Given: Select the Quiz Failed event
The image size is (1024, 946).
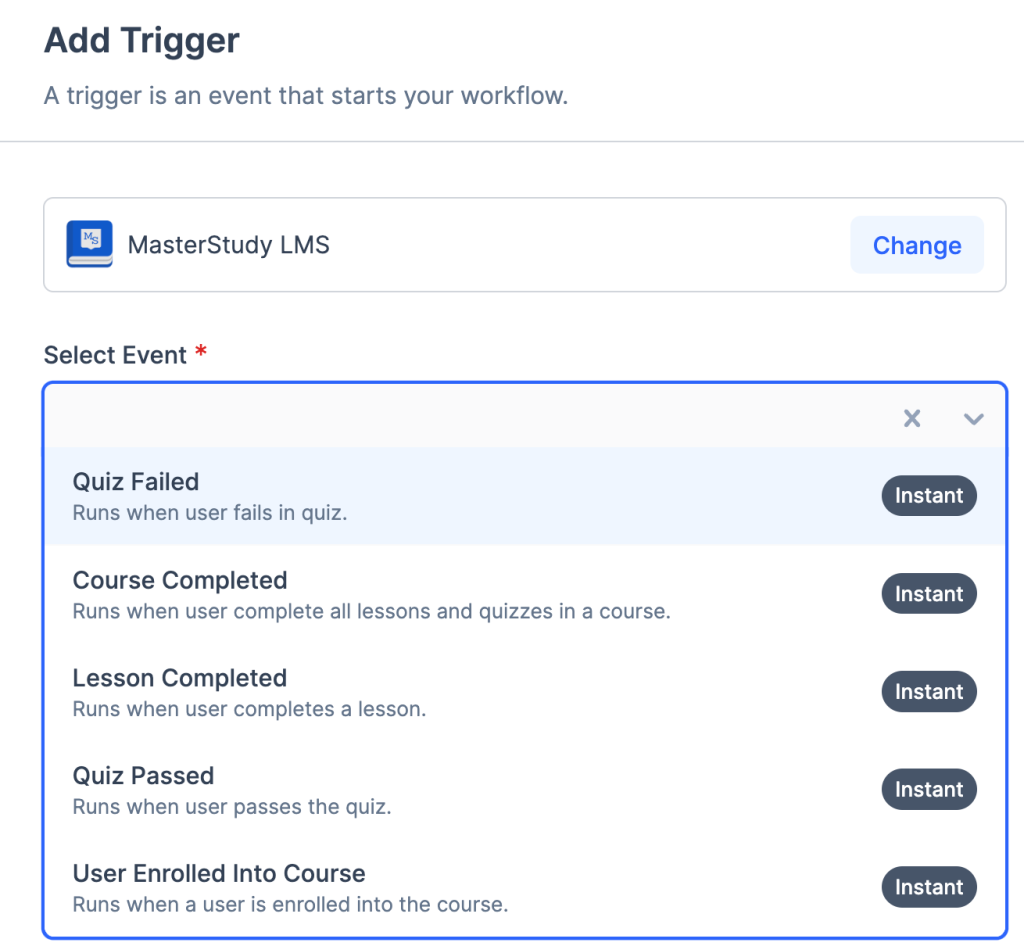Looking at the screenshot, I should pos(136,482).
